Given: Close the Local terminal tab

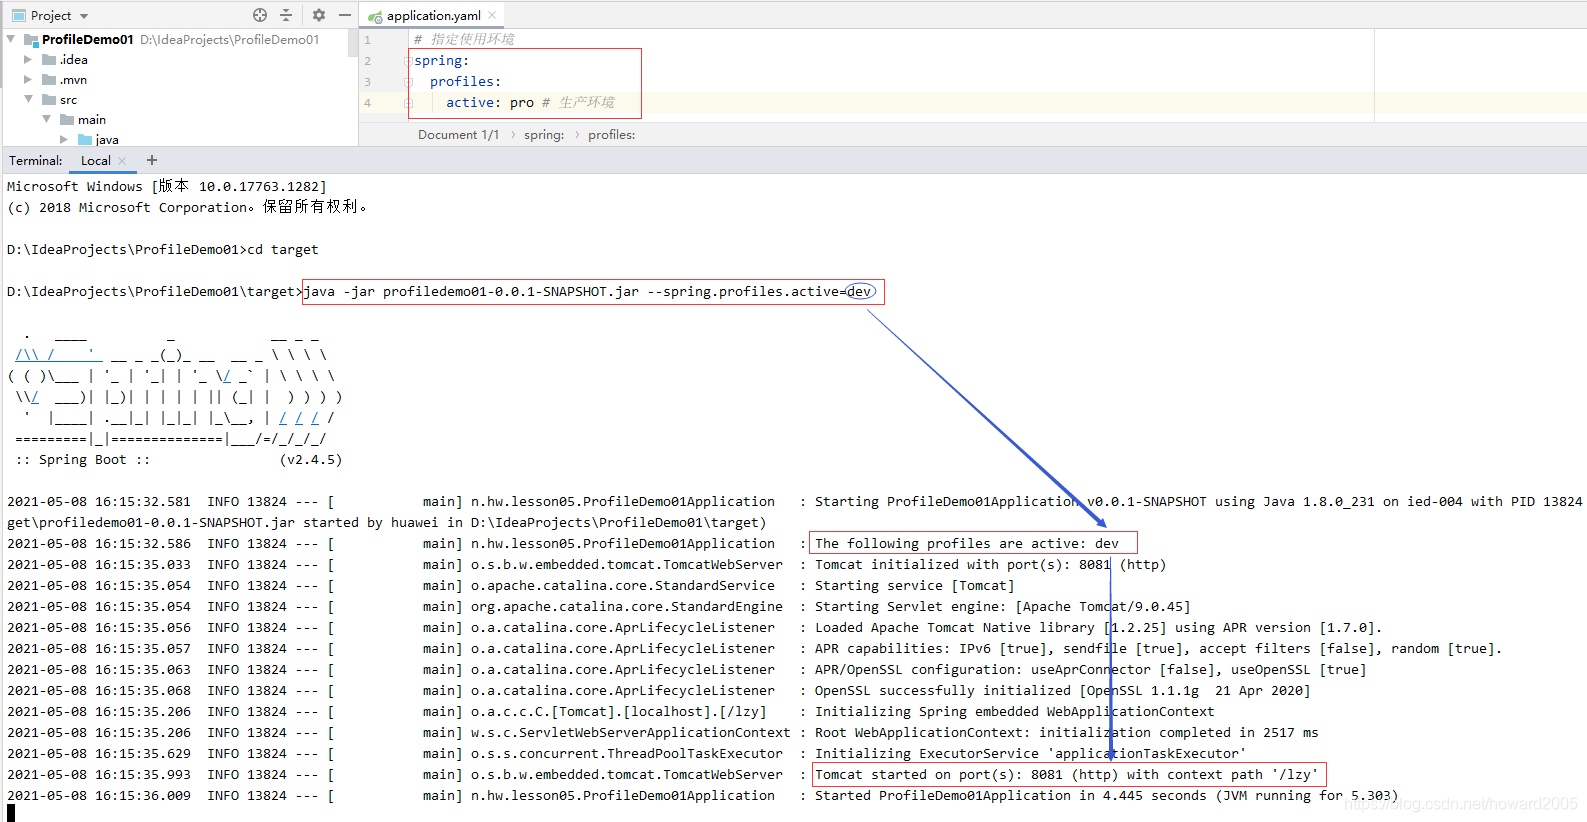Looking at the screenshot, I should pos(122,160).
